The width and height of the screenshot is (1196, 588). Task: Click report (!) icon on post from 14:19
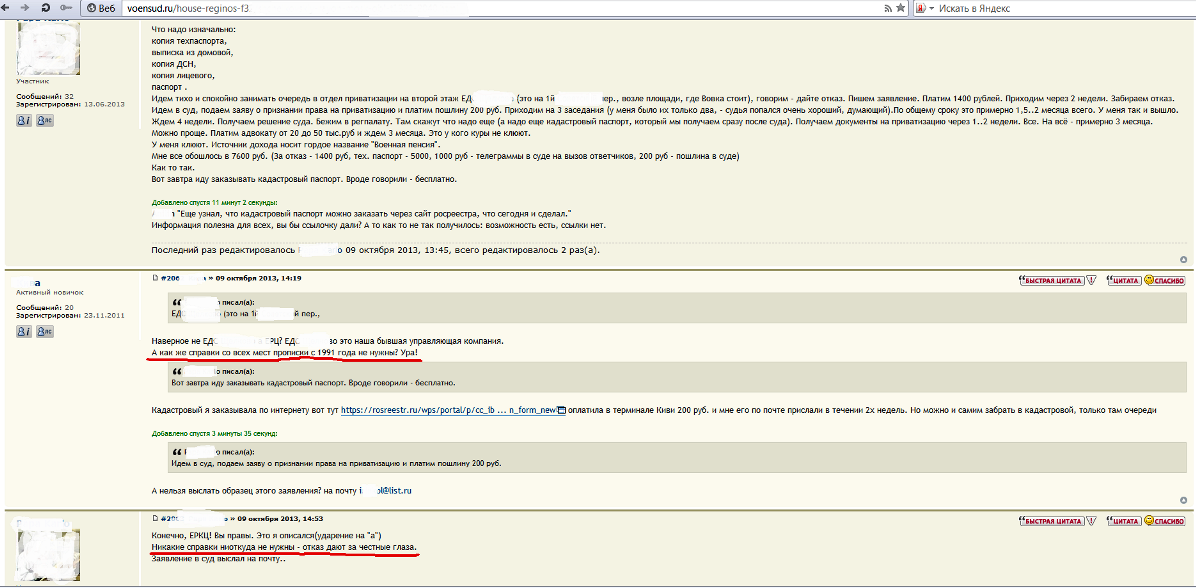pyautogui.click(x=1092, y=280)
